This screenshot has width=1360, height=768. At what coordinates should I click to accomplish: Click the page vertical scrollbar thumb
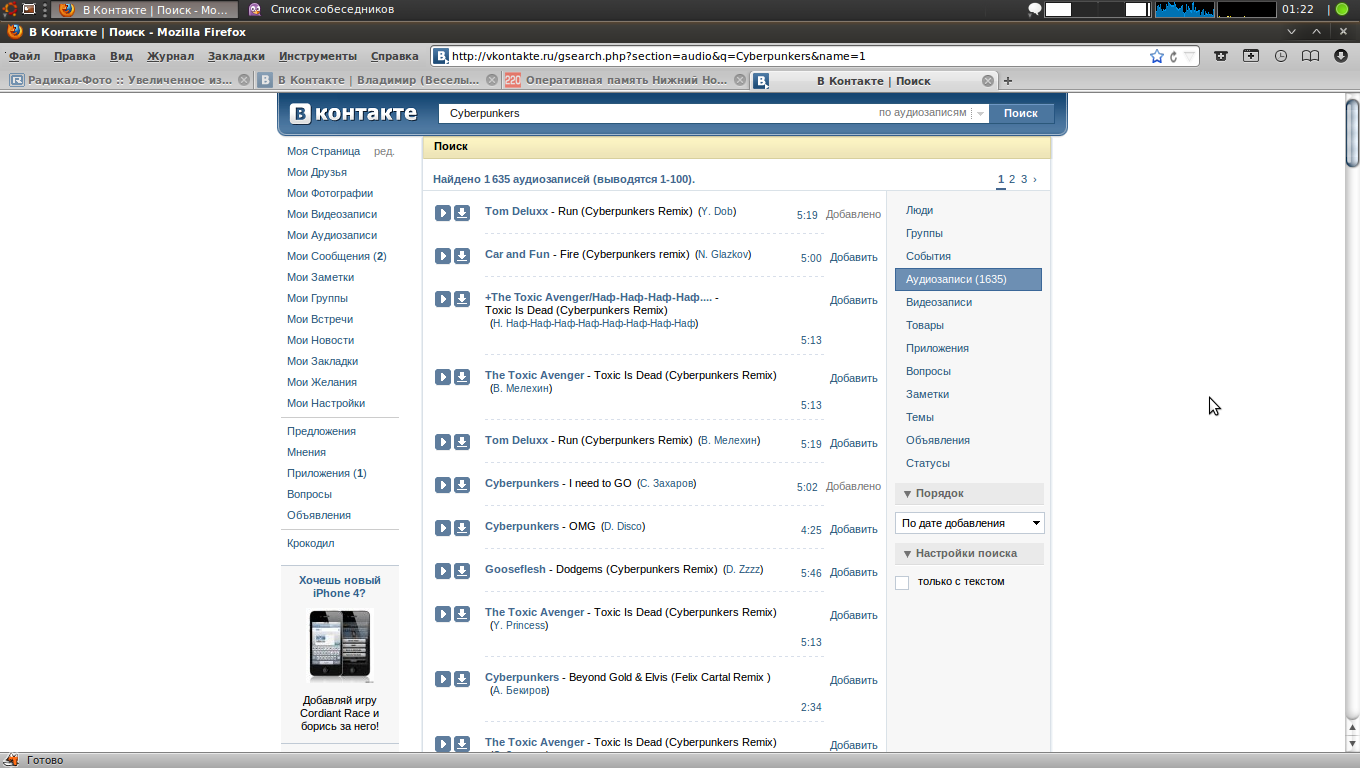[1352, 132]
